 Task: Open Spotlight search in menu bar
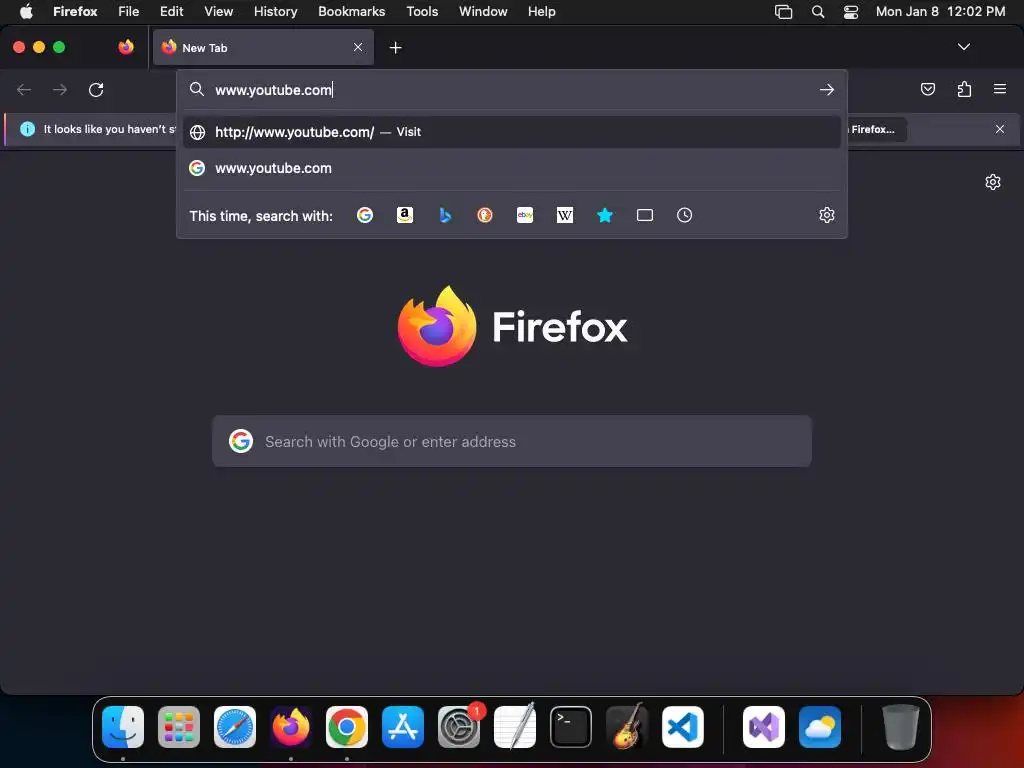coord(818,11)
